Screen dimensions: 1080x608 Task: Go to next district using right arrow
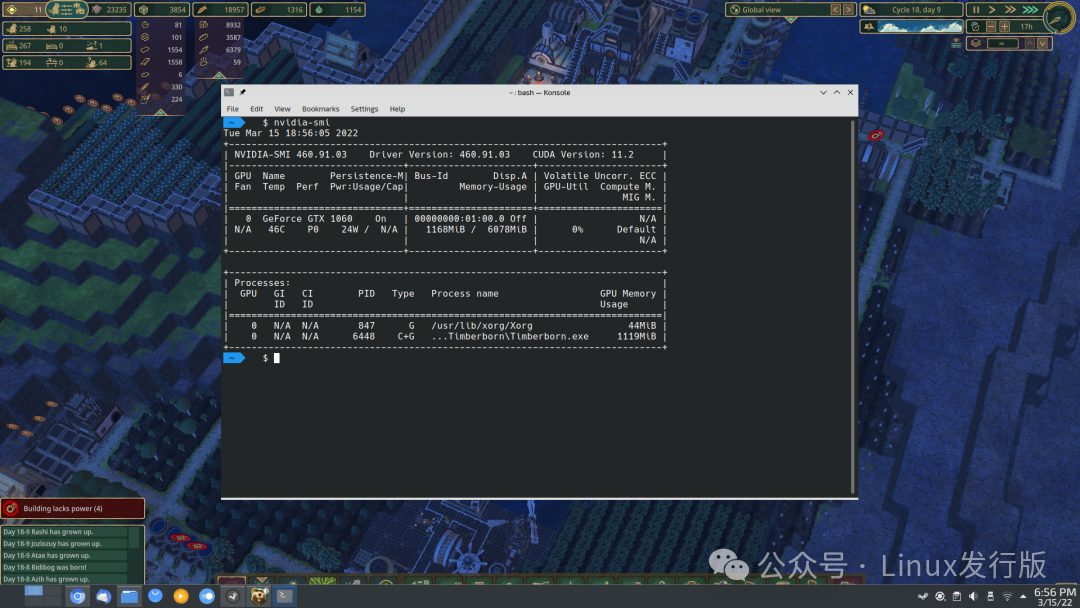tap(849, 10)
